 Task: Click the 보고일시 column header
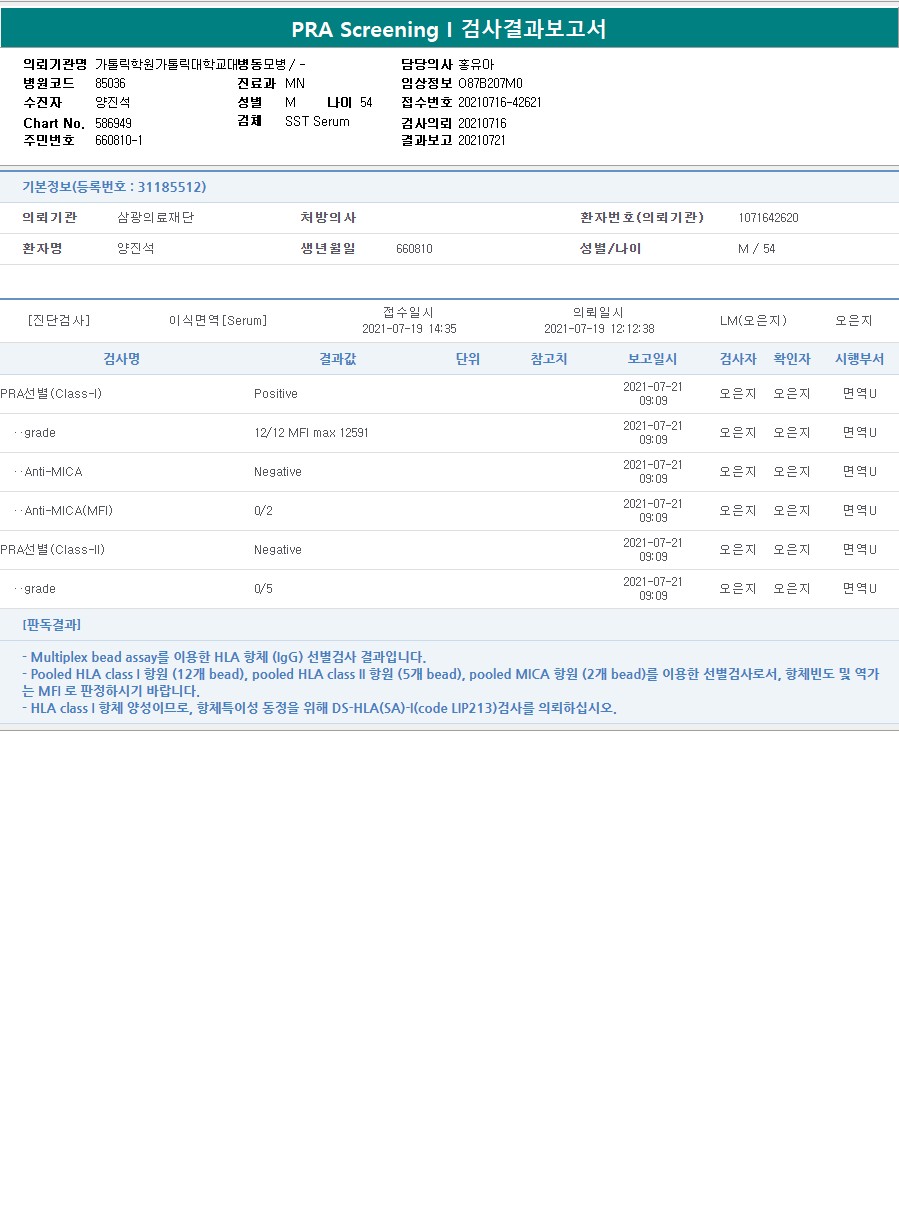tap(653, 358)
